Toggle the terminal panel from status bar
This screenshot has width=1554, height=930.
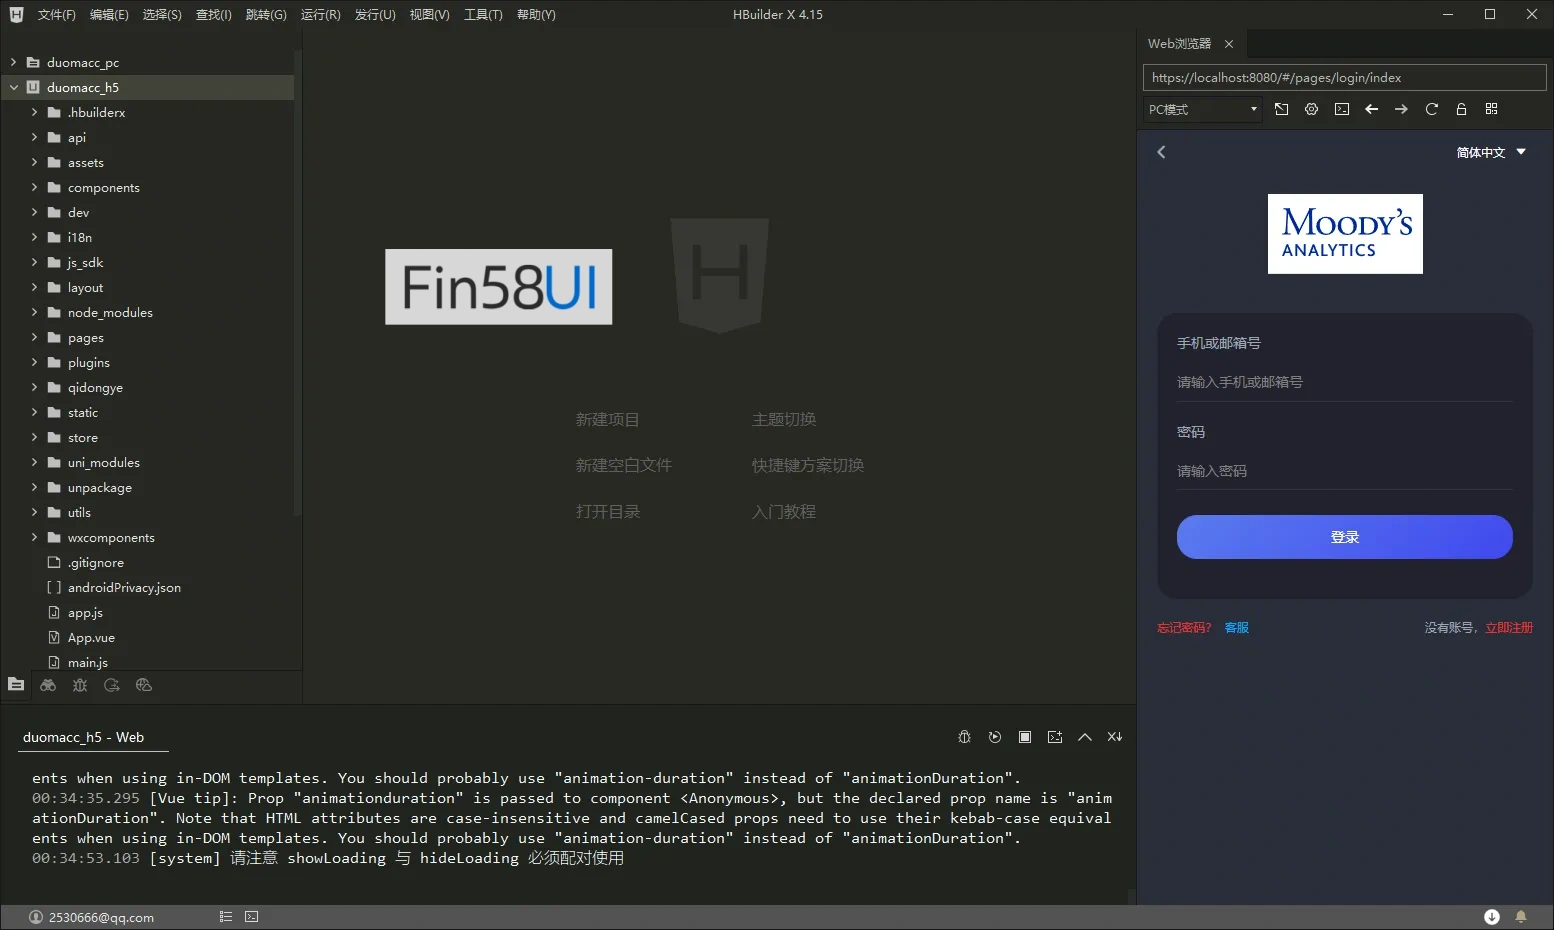[x=251, y=916]
